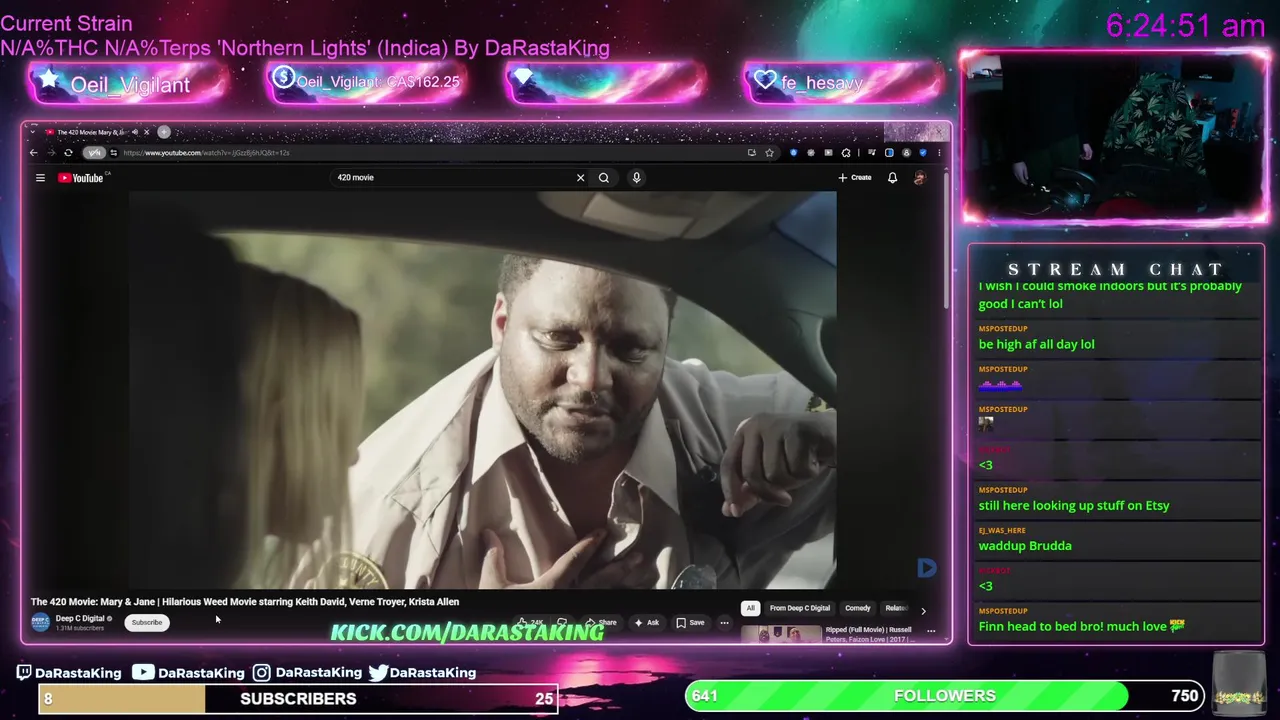Open options for the 'Ripped' recommended video

click(x=931, y=631)
